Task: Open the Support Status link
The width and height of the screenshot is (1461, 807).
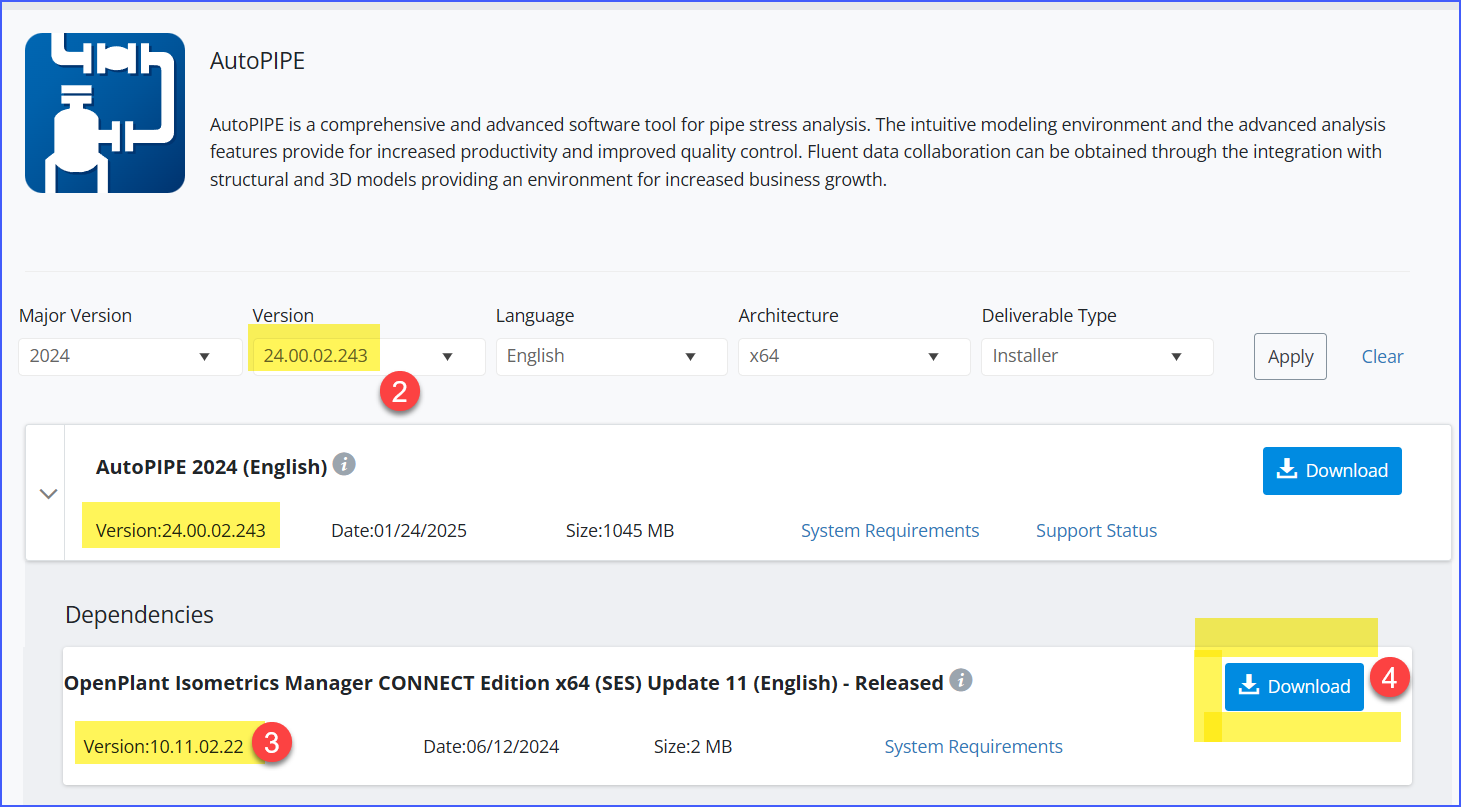Action: pos(1096,531)
